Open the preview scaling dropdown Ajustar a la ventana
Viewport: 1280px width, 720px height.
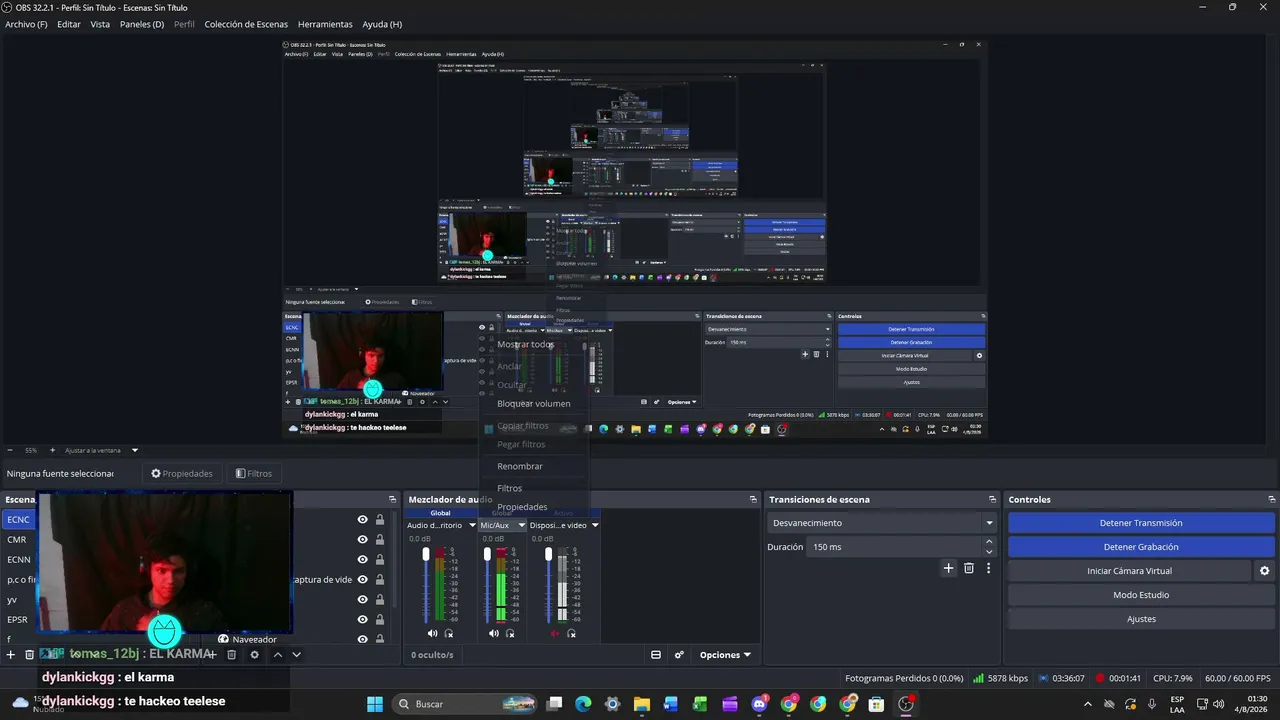(101, 450)
